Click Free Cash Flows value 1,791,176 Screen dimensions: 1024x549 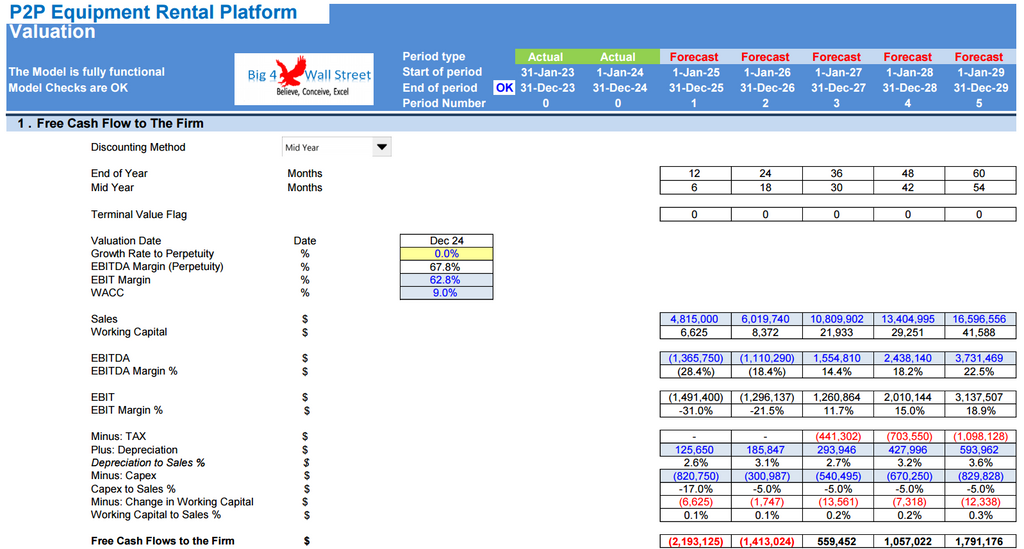(978, 541)
